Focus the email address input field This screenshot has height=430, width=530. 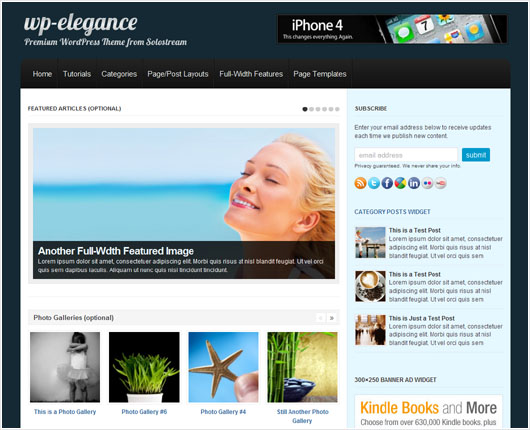point(406,155)
